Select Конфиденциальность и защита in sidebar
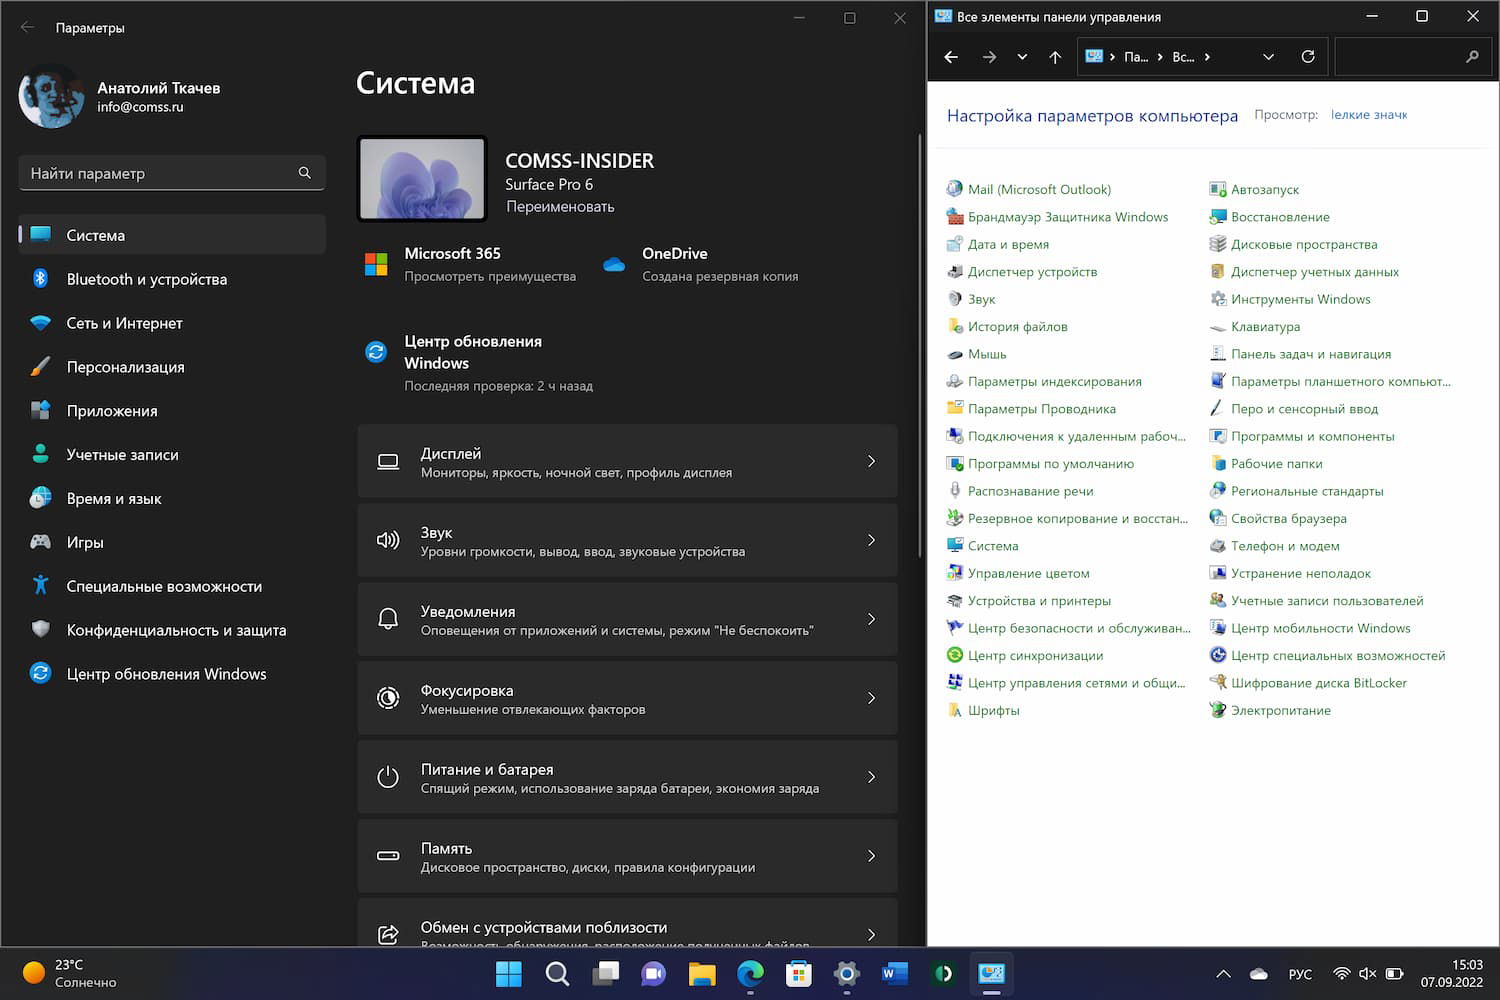The image size is (1500, 1000). (176, 630)
